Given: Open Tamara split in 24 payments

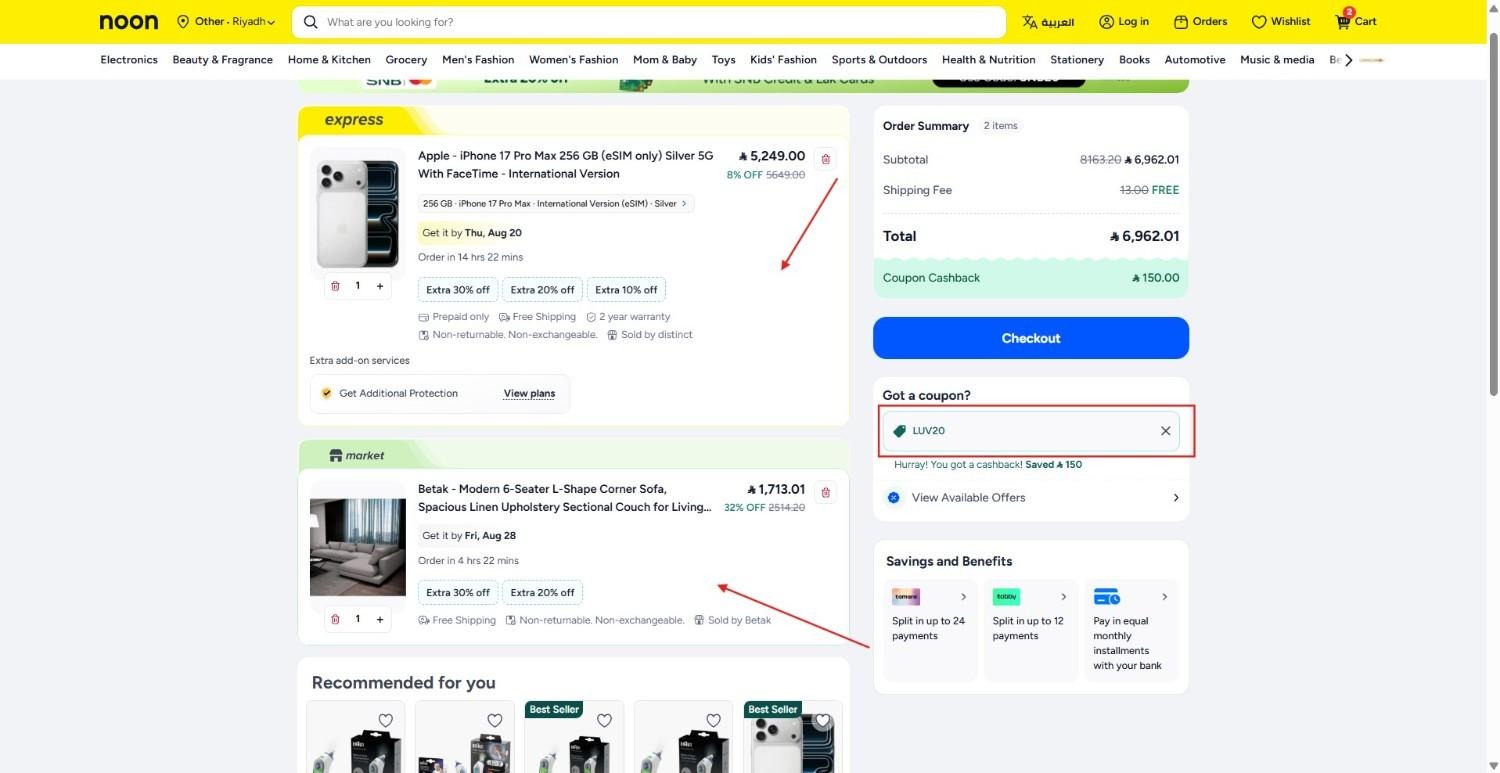Looking at the screenshot, I should 930,630.
